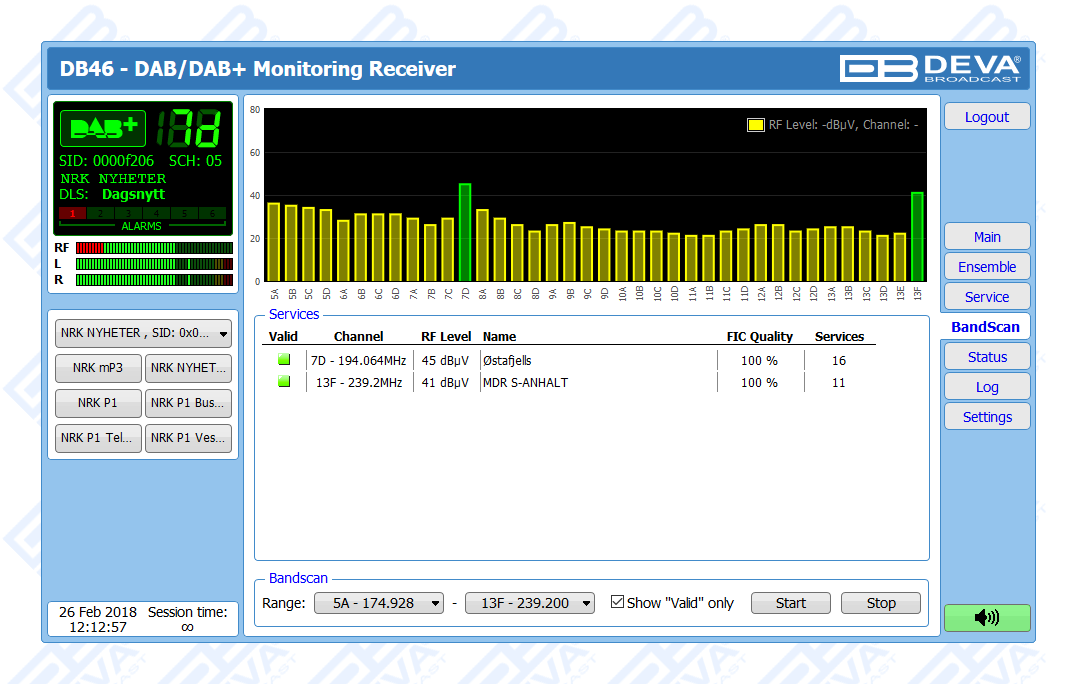Expand range start 5A - 174.928 dropdown
1077x684 pixels.
(379, 603)
